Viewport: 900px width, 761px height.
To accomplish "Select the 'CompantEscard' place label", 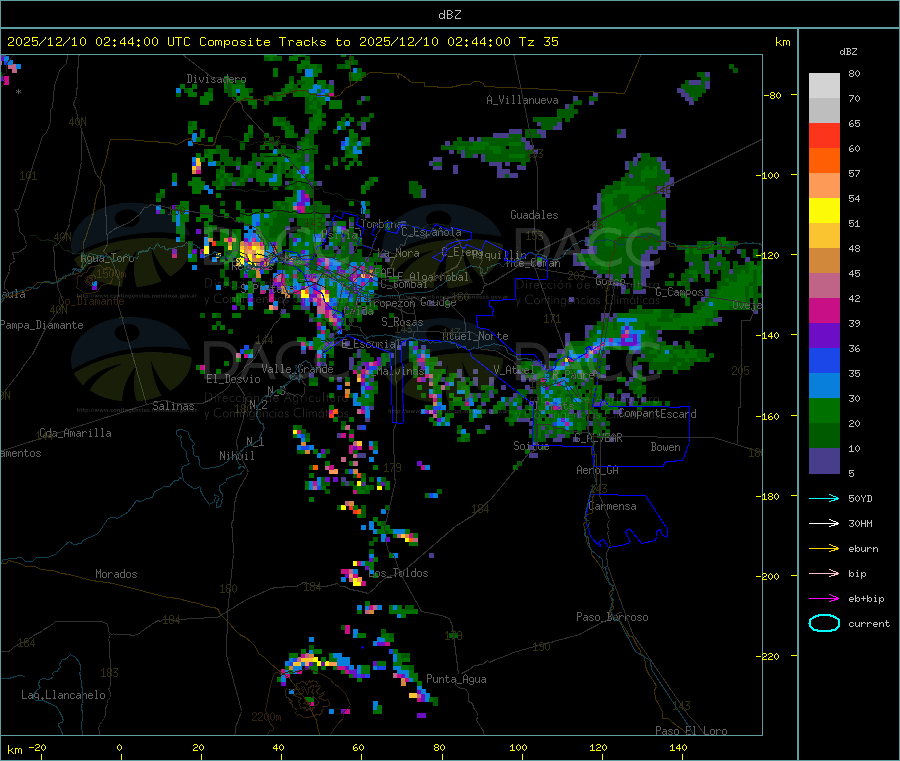I will pyautogui.click(x=657, y=414).
